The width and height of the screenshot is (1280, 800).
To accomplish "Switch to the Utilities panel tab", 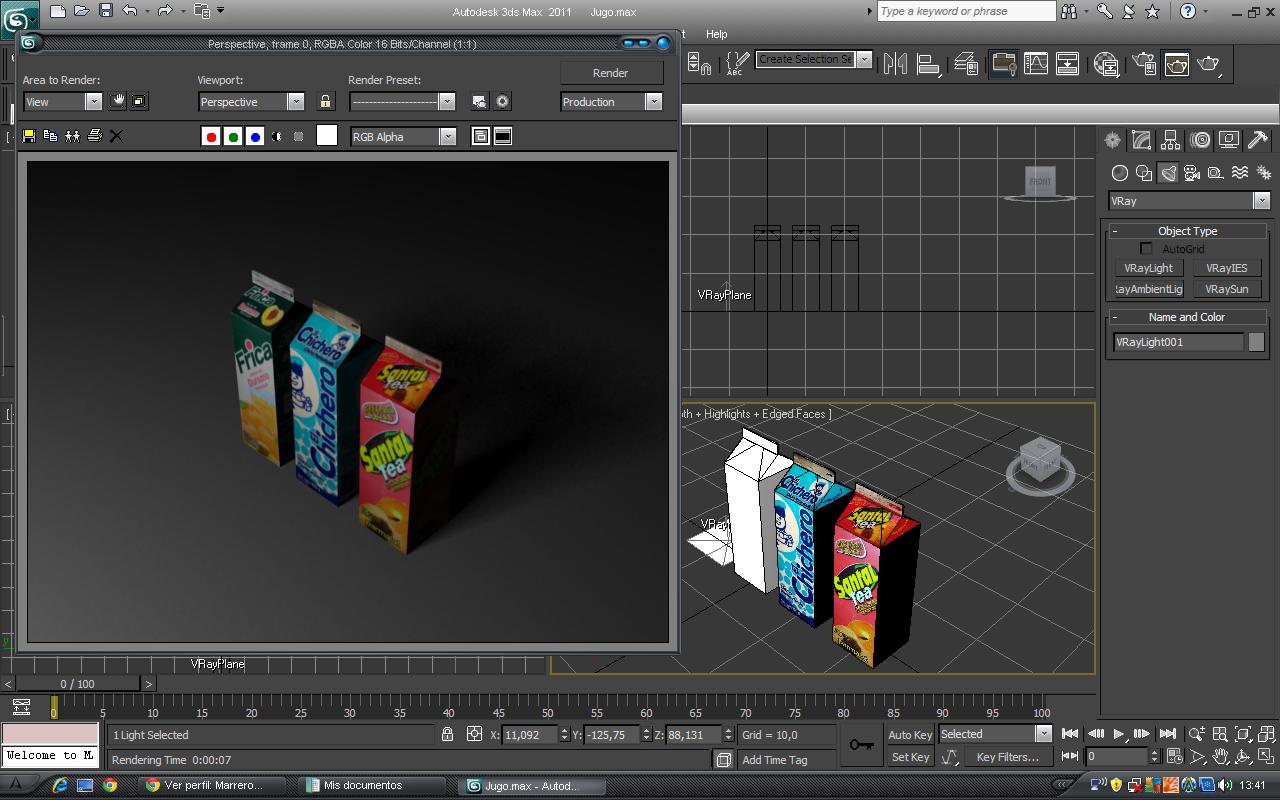I will [x=1258, y=140].
